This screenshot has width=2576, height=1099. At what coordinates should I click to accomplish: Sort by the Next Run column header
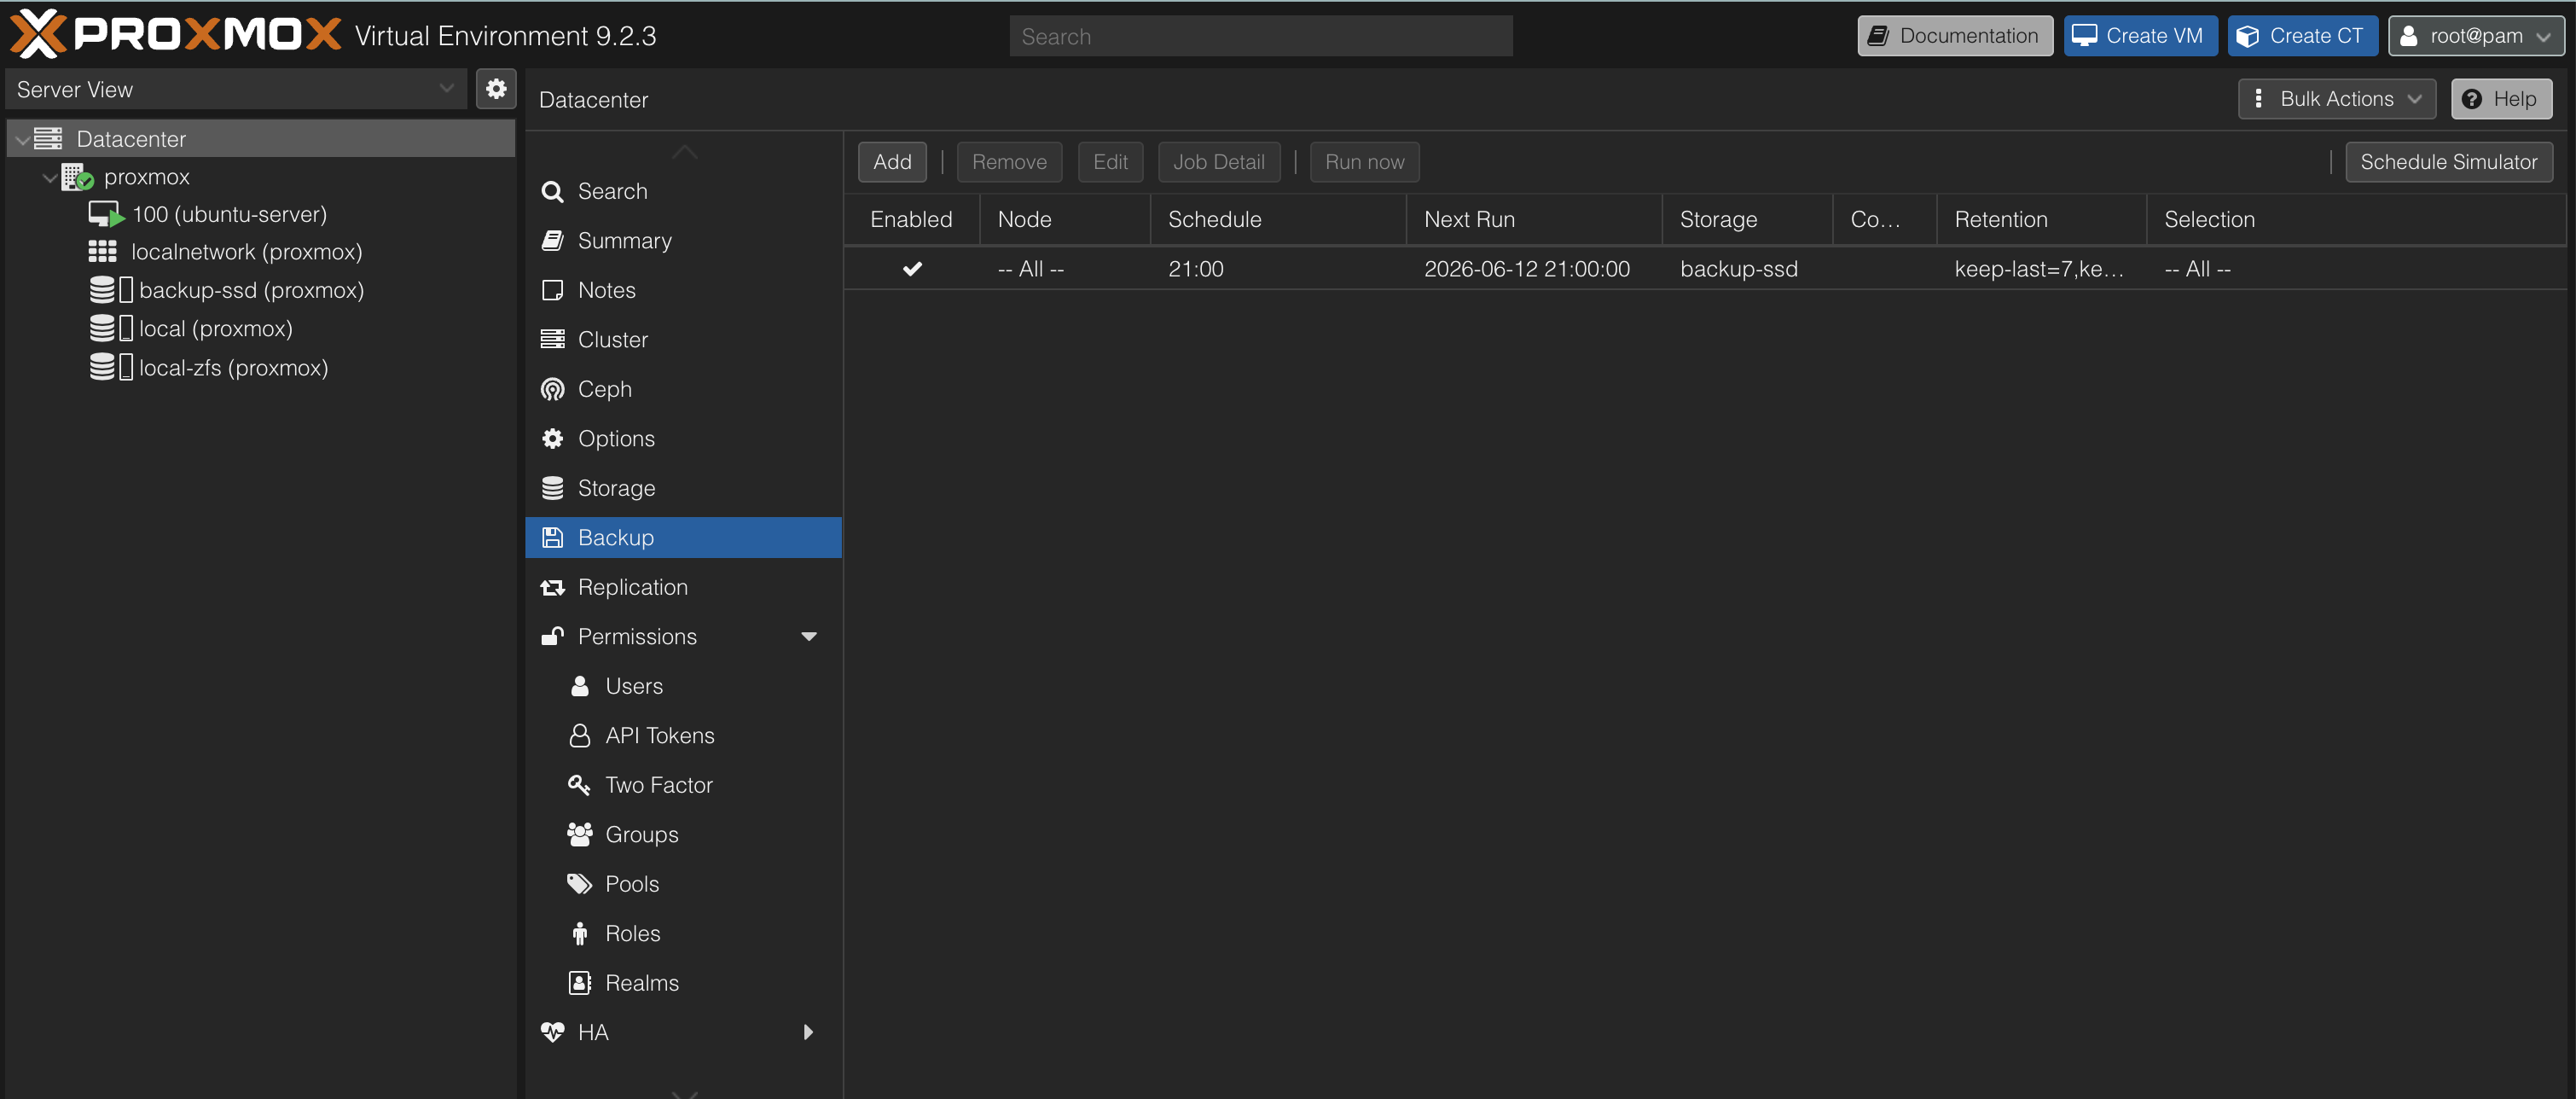coord(1534,219)
